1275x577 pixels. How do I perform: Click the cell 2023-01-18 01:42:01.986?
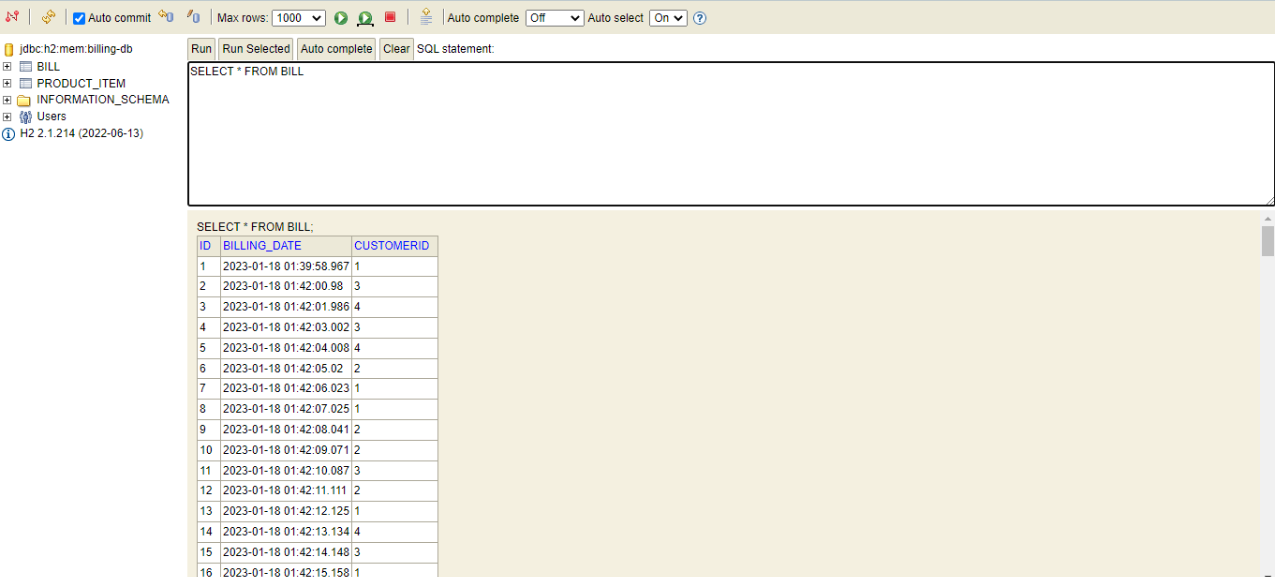pos(286,308)
